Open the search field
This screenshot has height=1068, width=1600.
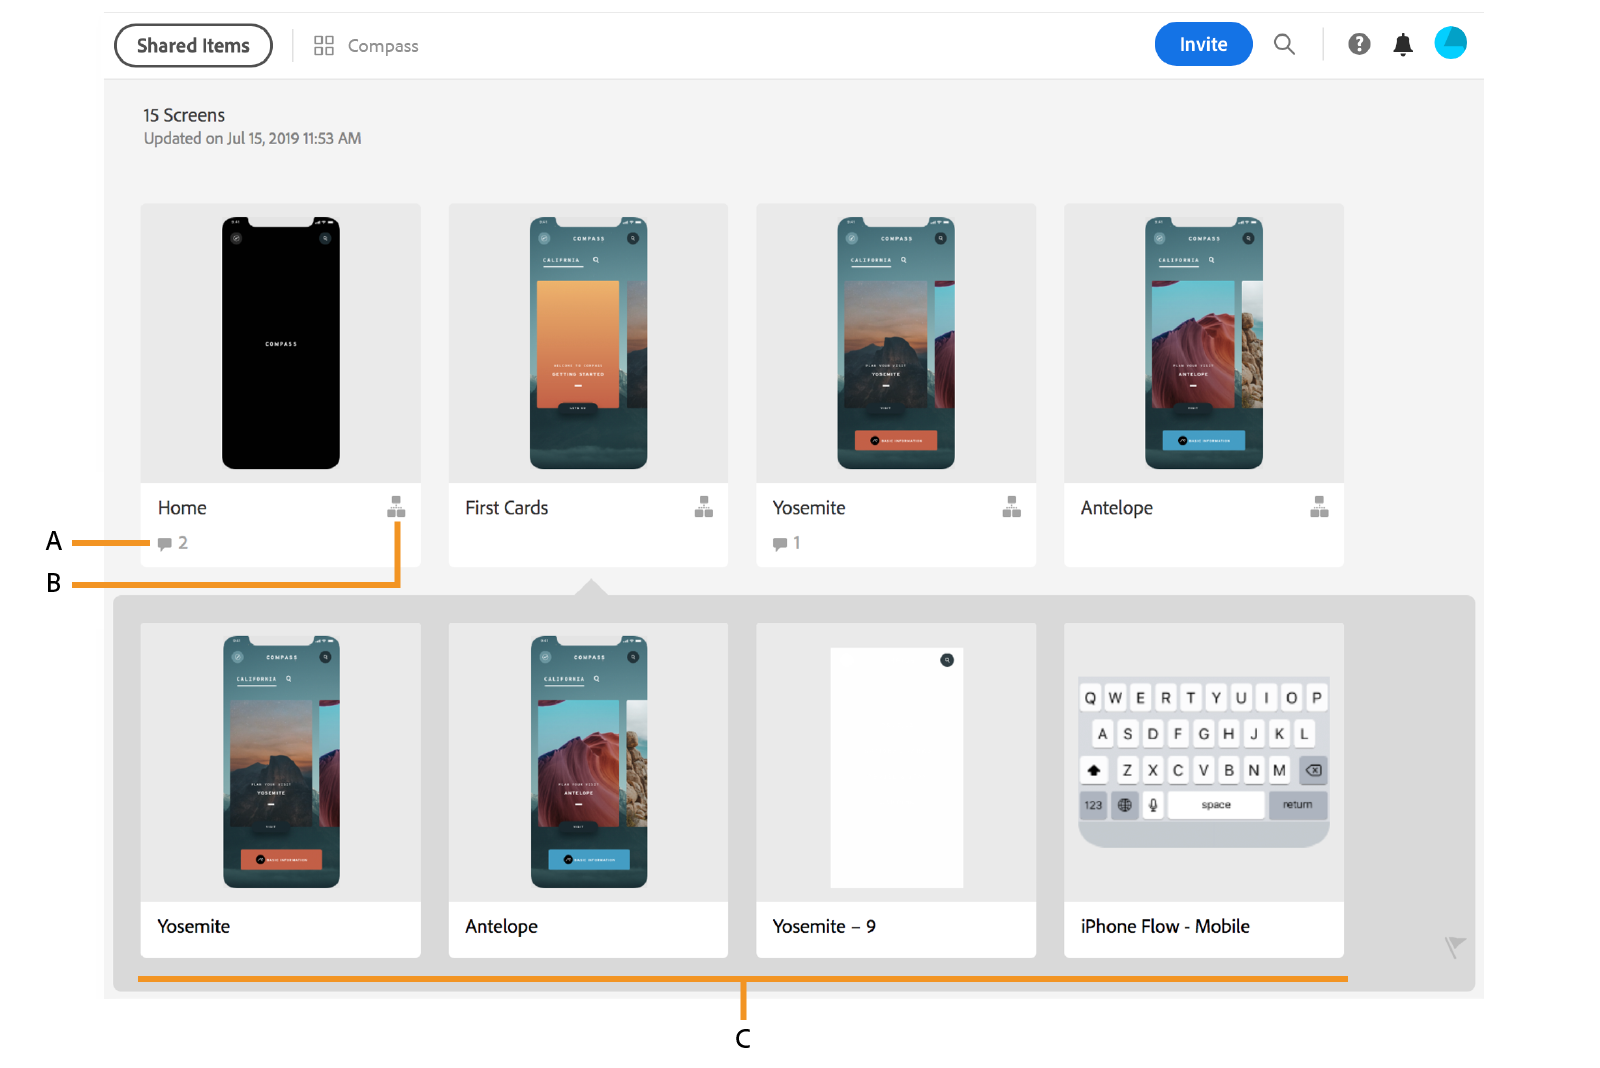(1284, 44)
